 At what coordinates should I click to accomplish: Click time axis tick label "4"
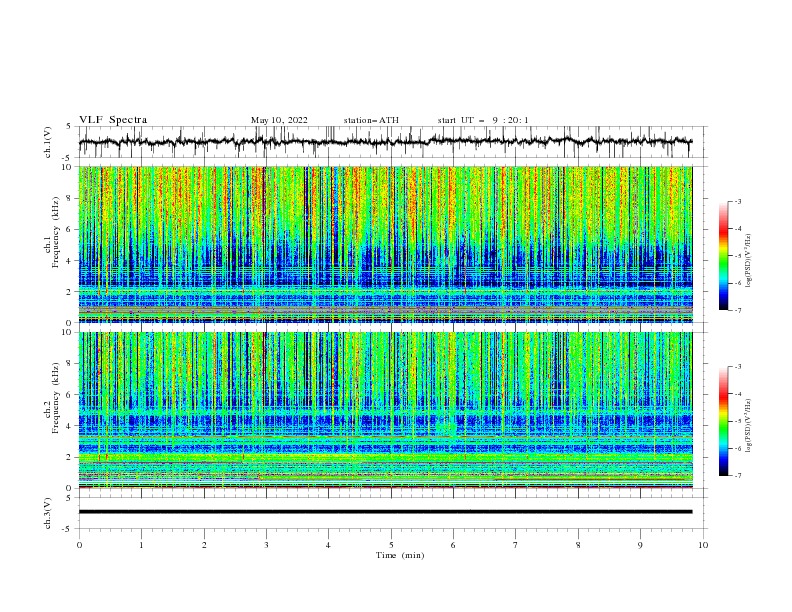[328, 545]
